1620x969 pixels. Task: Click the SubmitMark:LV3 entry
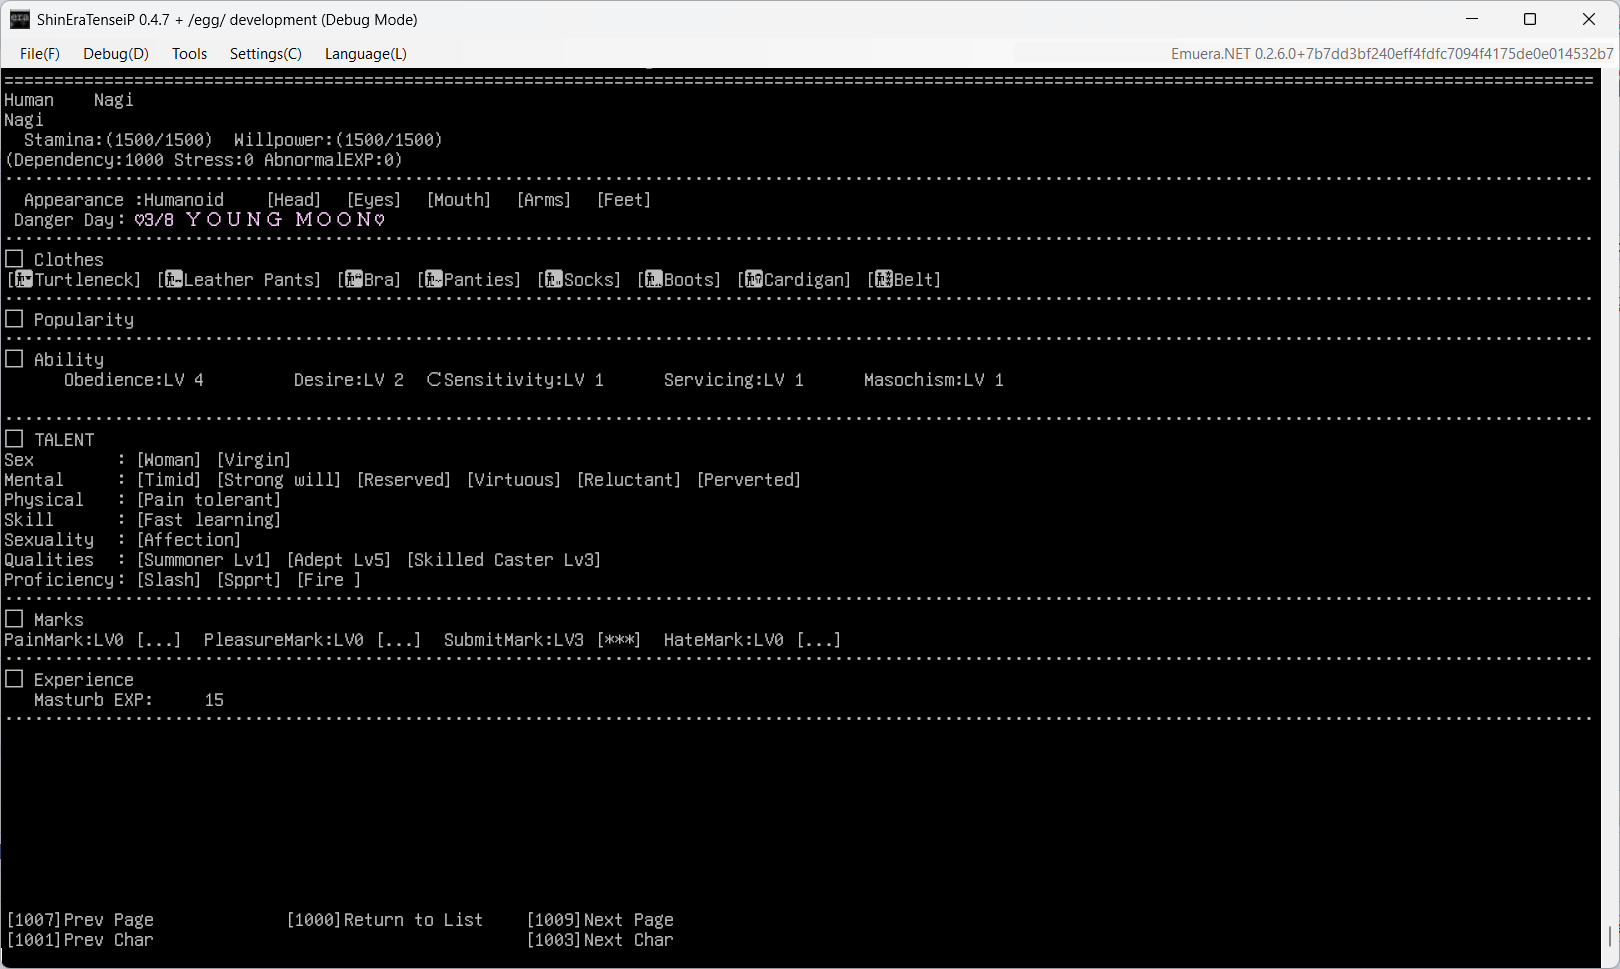click(x=543, y=640)
